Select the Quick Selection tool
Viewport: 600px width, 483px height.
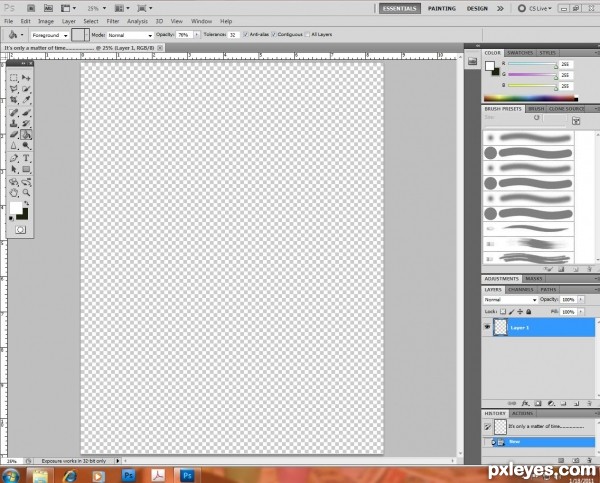26,89
